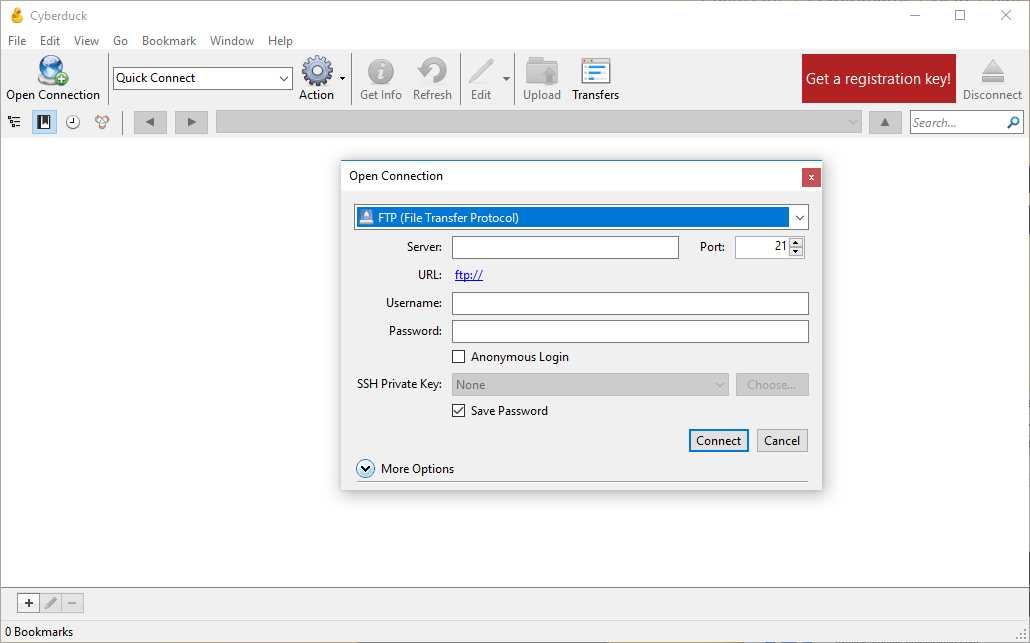Click the Search box field
This screenshot has width=1030, height=643.
coord(957,123)
